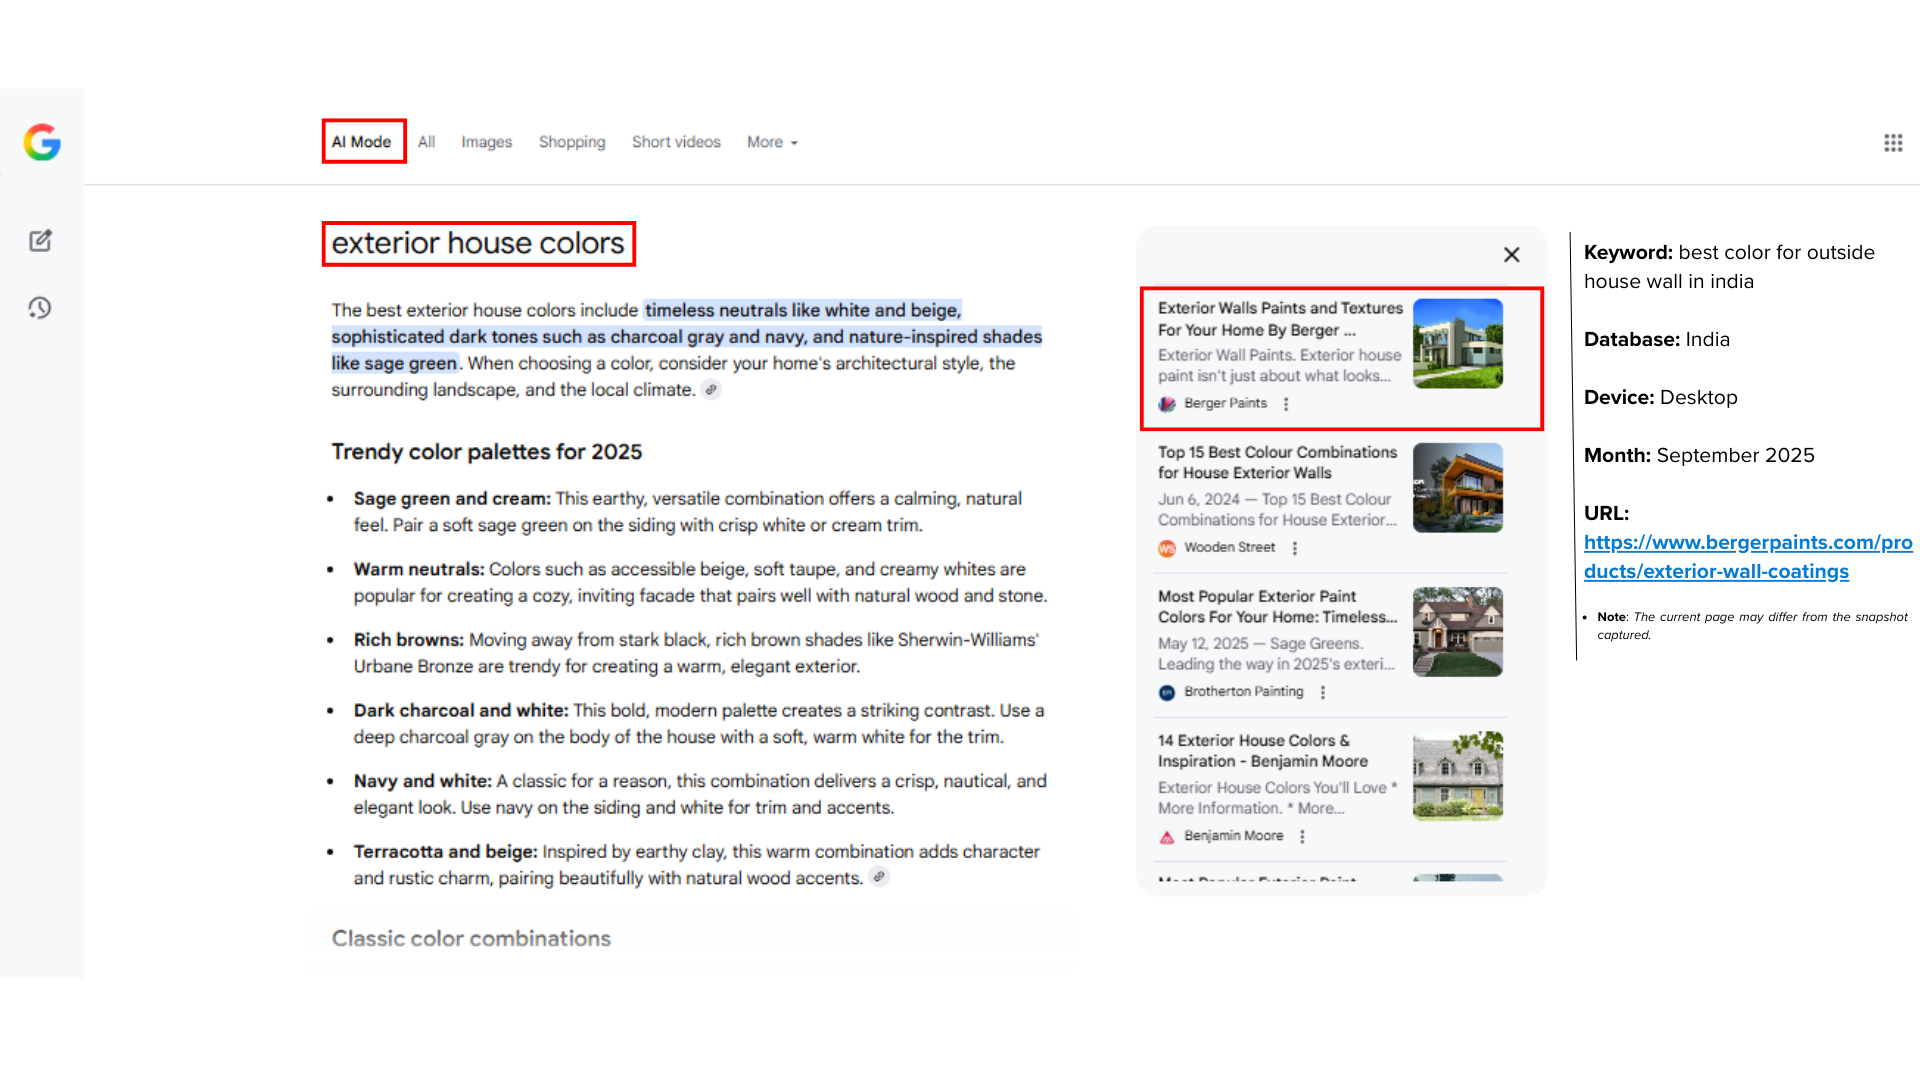Open the Short videos tab
Viewport: 1920px width, 1080px height.
click(x=676, y=142)
